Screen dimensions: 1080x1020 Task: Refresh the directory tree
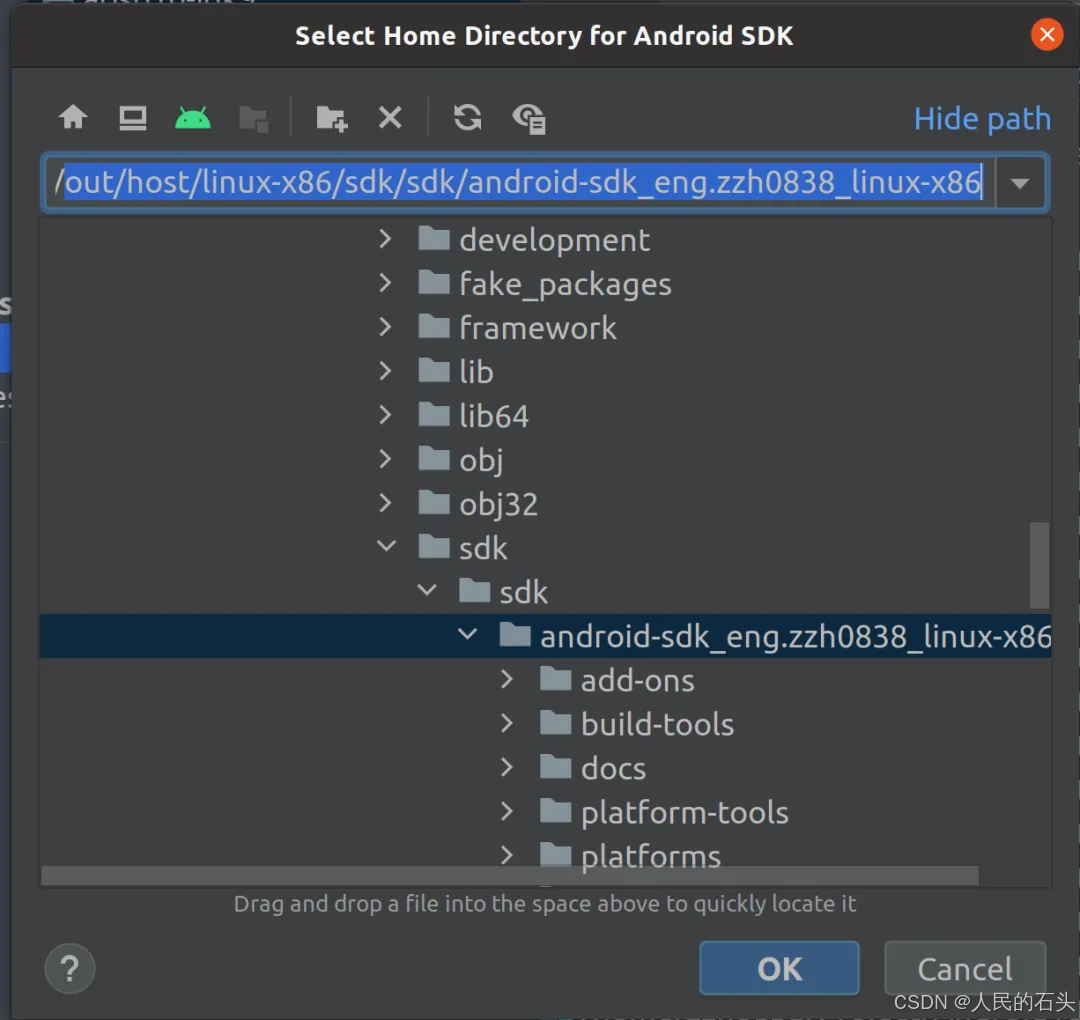coord(466,118)
